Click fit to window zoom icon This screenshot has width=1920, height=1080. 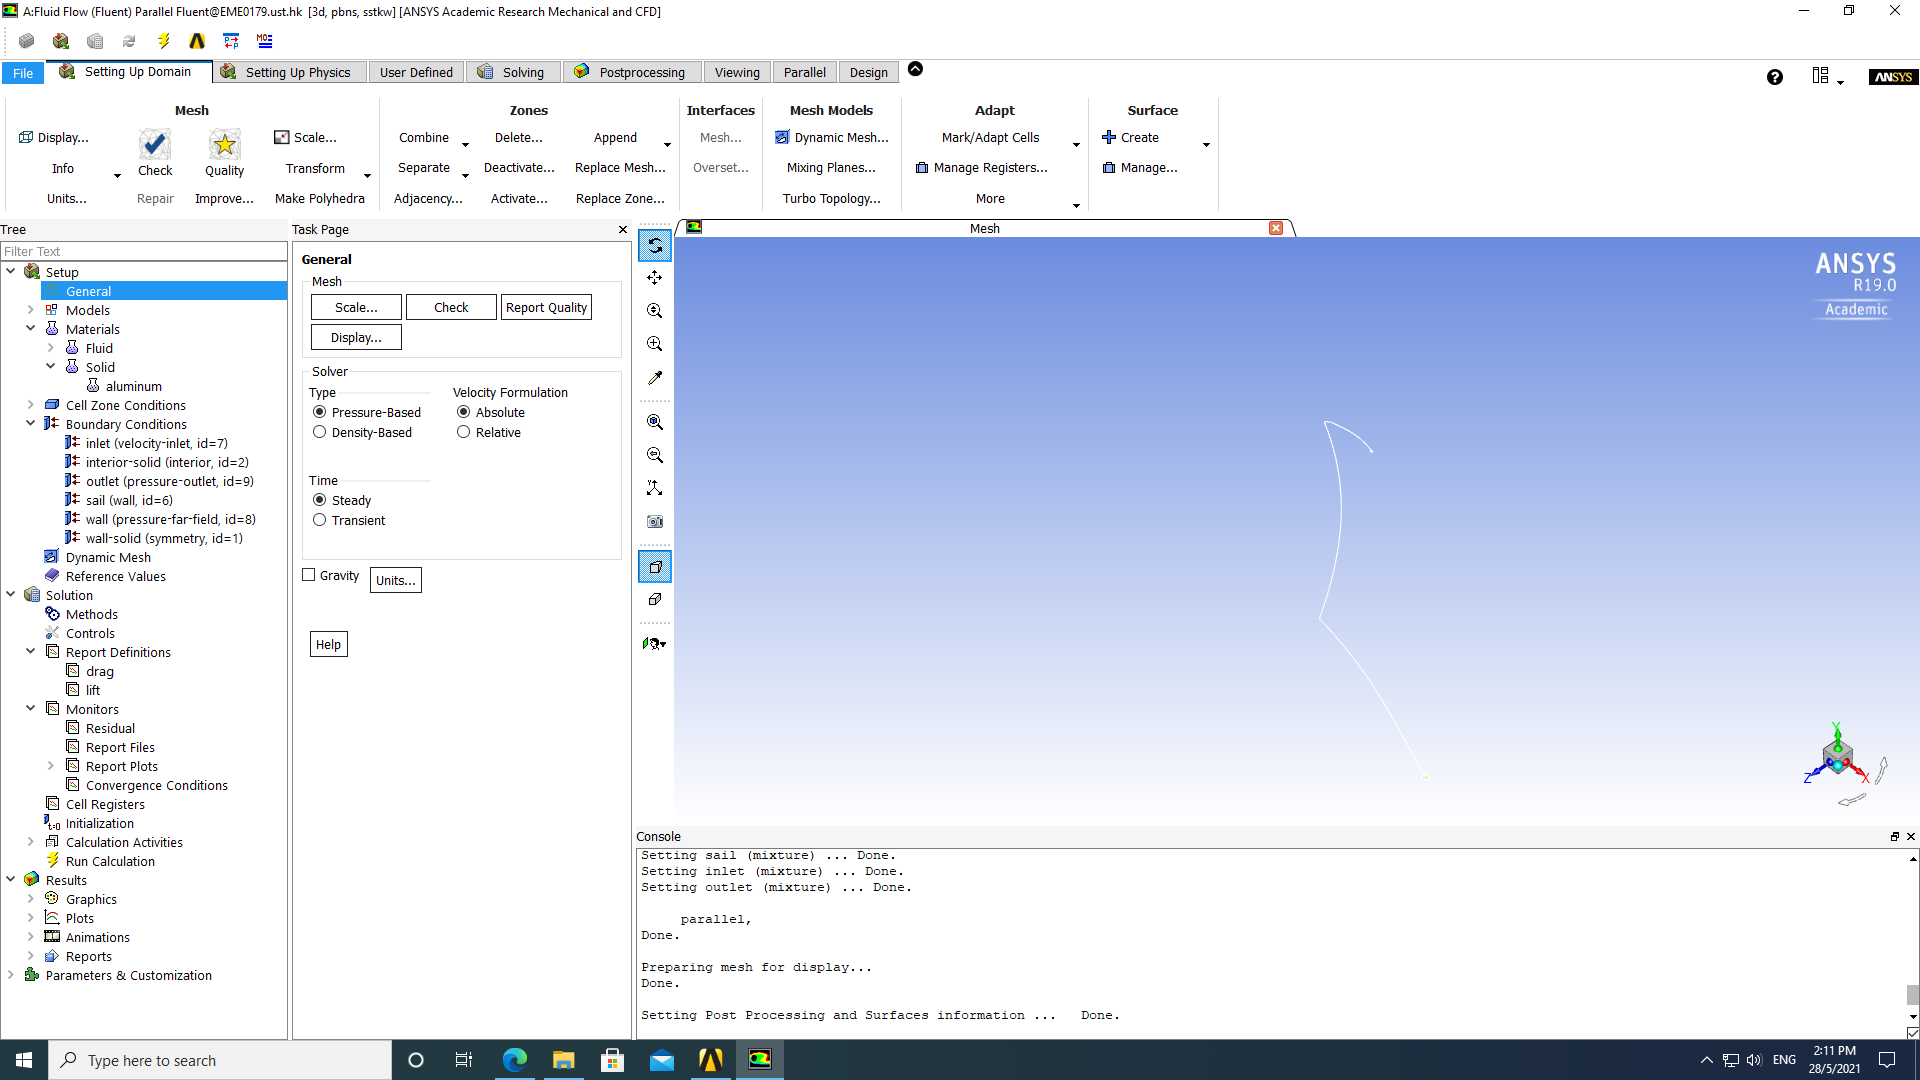(655, 422)
